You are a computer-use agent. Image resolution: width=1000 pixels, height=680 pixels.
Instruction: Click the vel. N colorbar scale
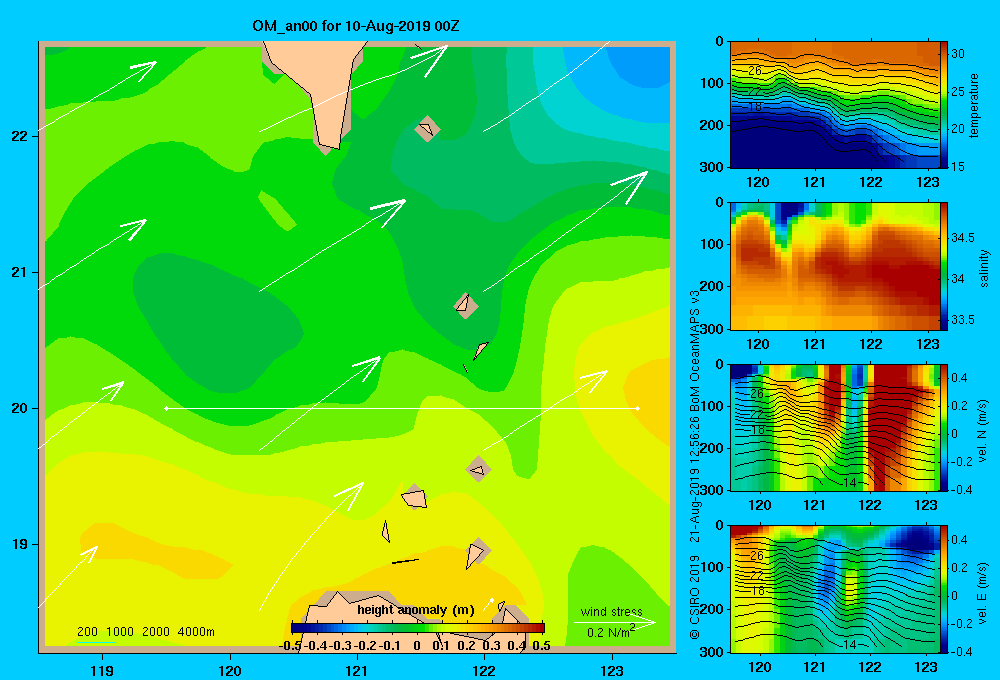[x=944, y=427]
